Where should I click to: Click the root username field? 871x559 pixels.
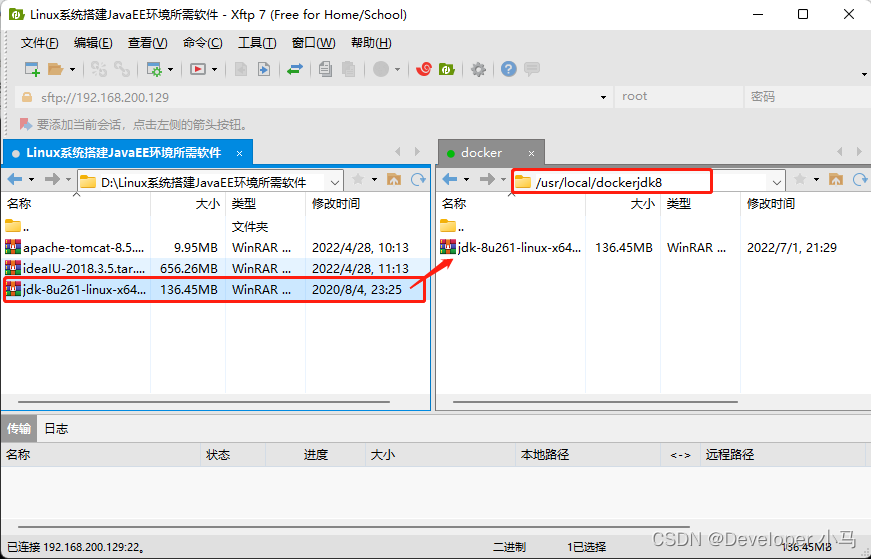click(679, 97)
